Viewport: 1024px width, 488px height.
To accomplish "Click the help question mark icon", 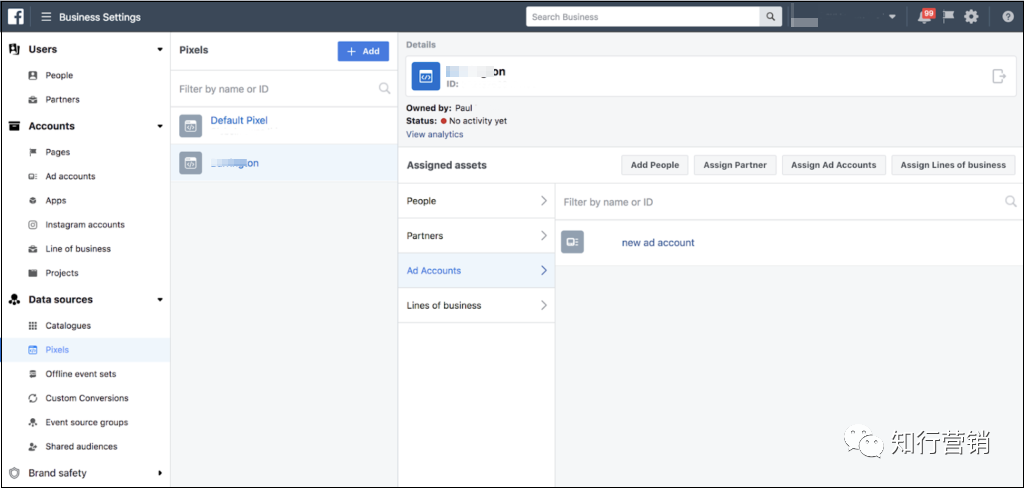I will (x=1008, y=17).
